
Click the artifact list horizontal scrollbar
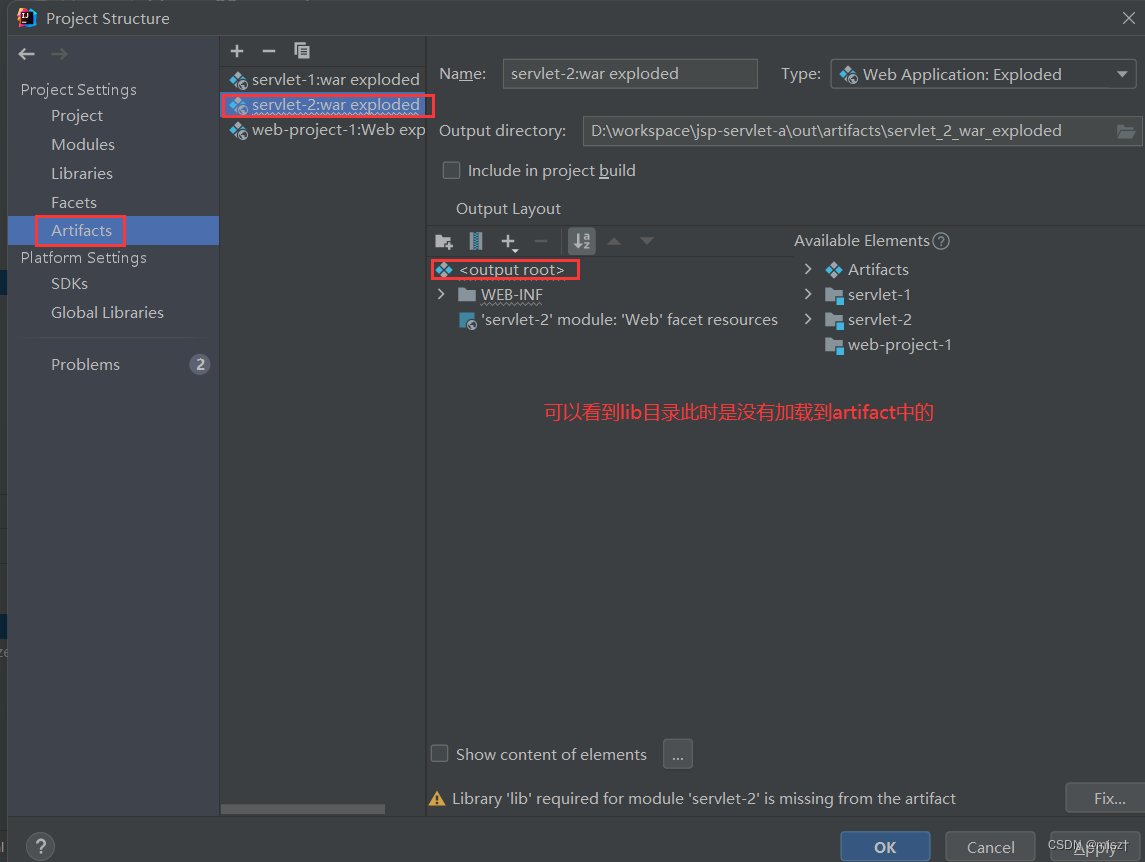point(303,809)
